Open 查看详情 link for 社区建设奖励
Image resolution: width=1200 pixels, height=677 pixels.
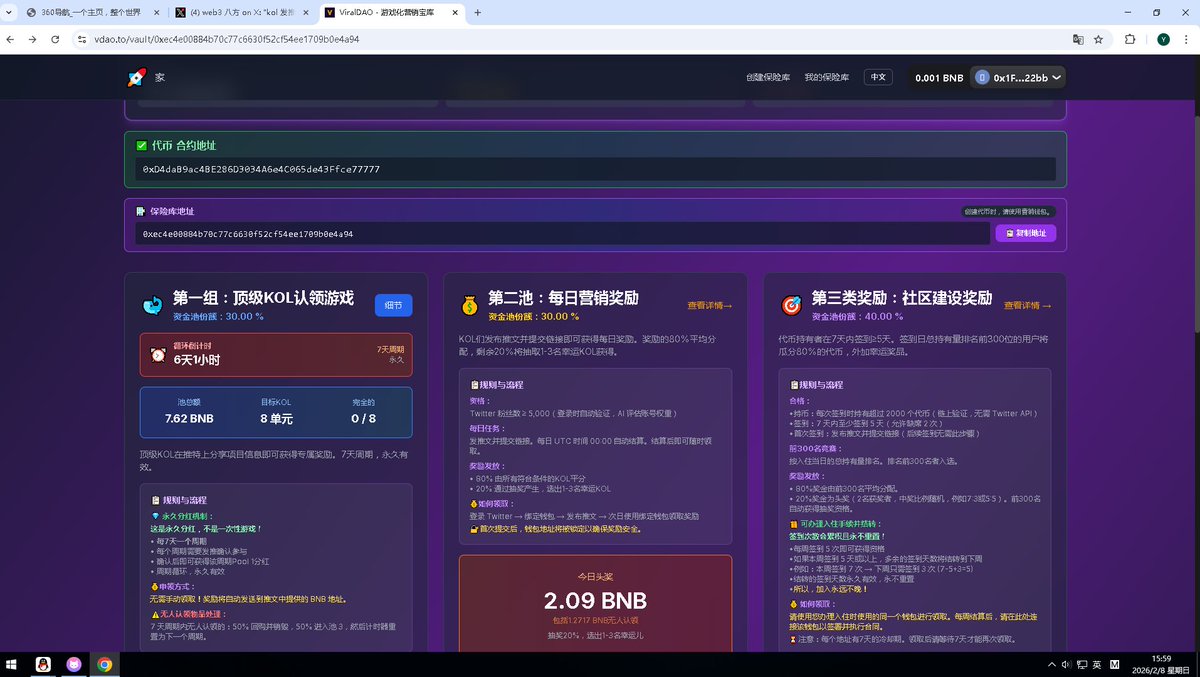[x=1028, y=305]
